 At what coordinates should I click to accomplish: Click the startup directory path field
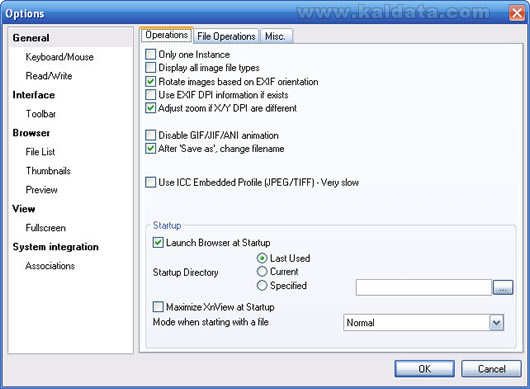424,287
